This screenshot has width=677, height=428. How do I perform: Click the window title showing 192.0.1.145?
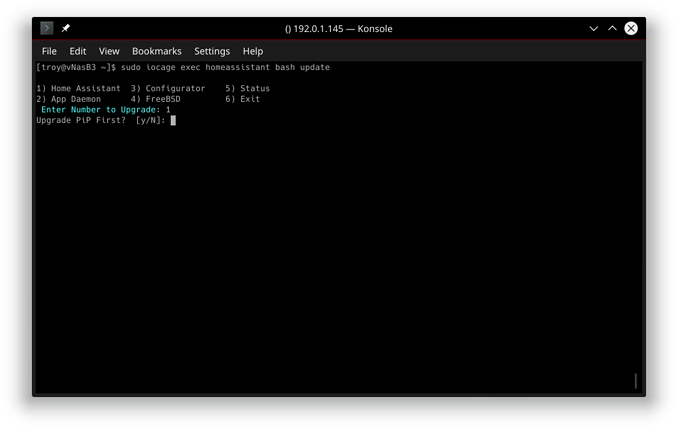click(x=338, y=28)
